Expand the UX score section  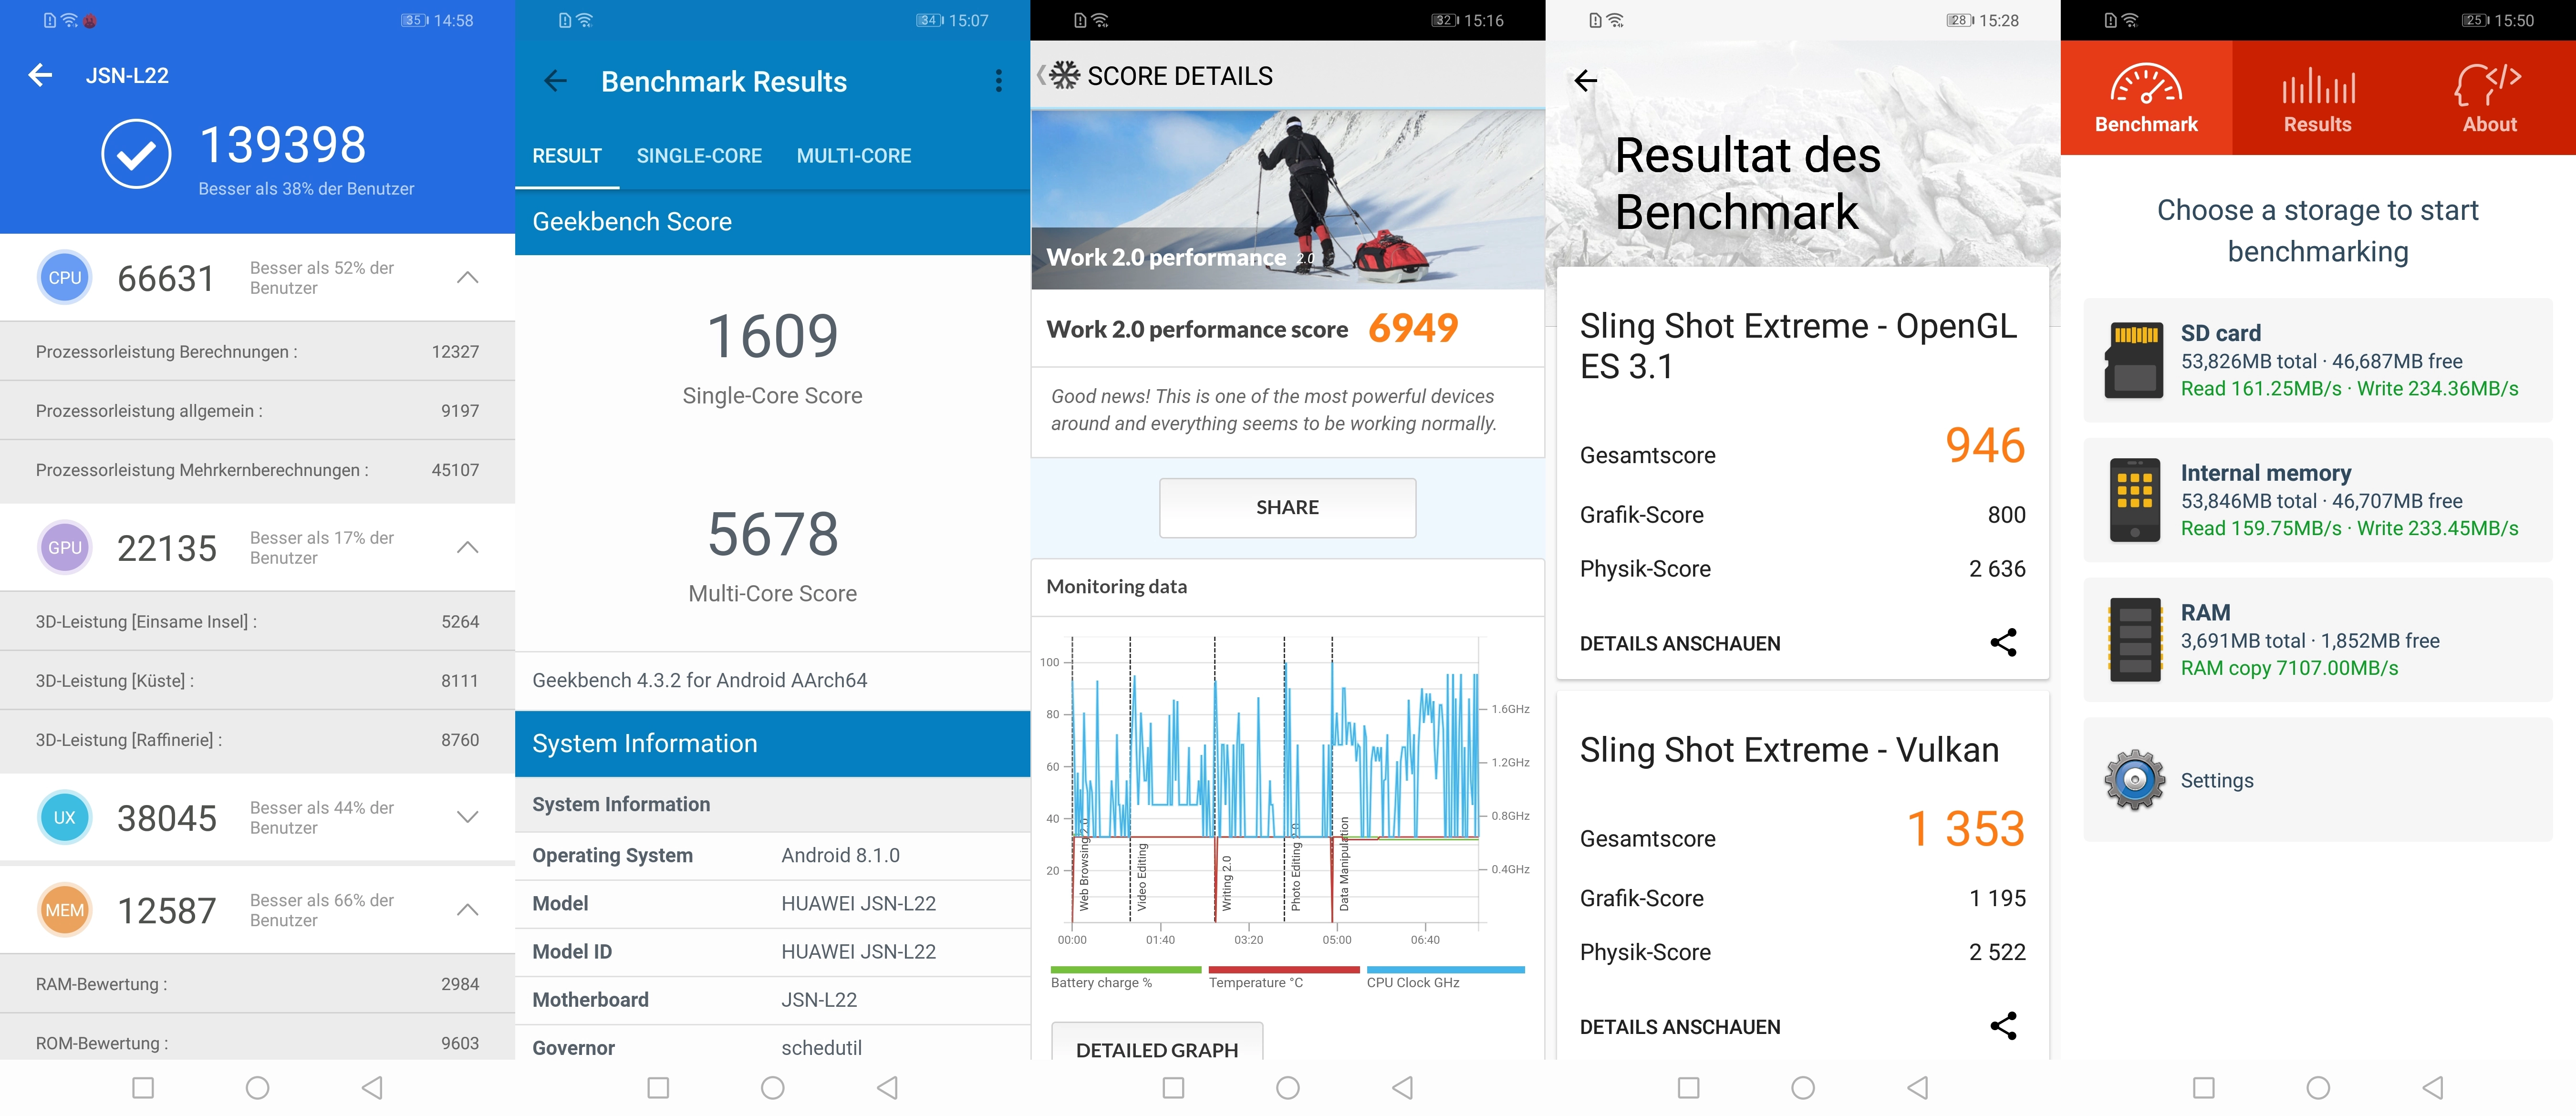point(467,818)
